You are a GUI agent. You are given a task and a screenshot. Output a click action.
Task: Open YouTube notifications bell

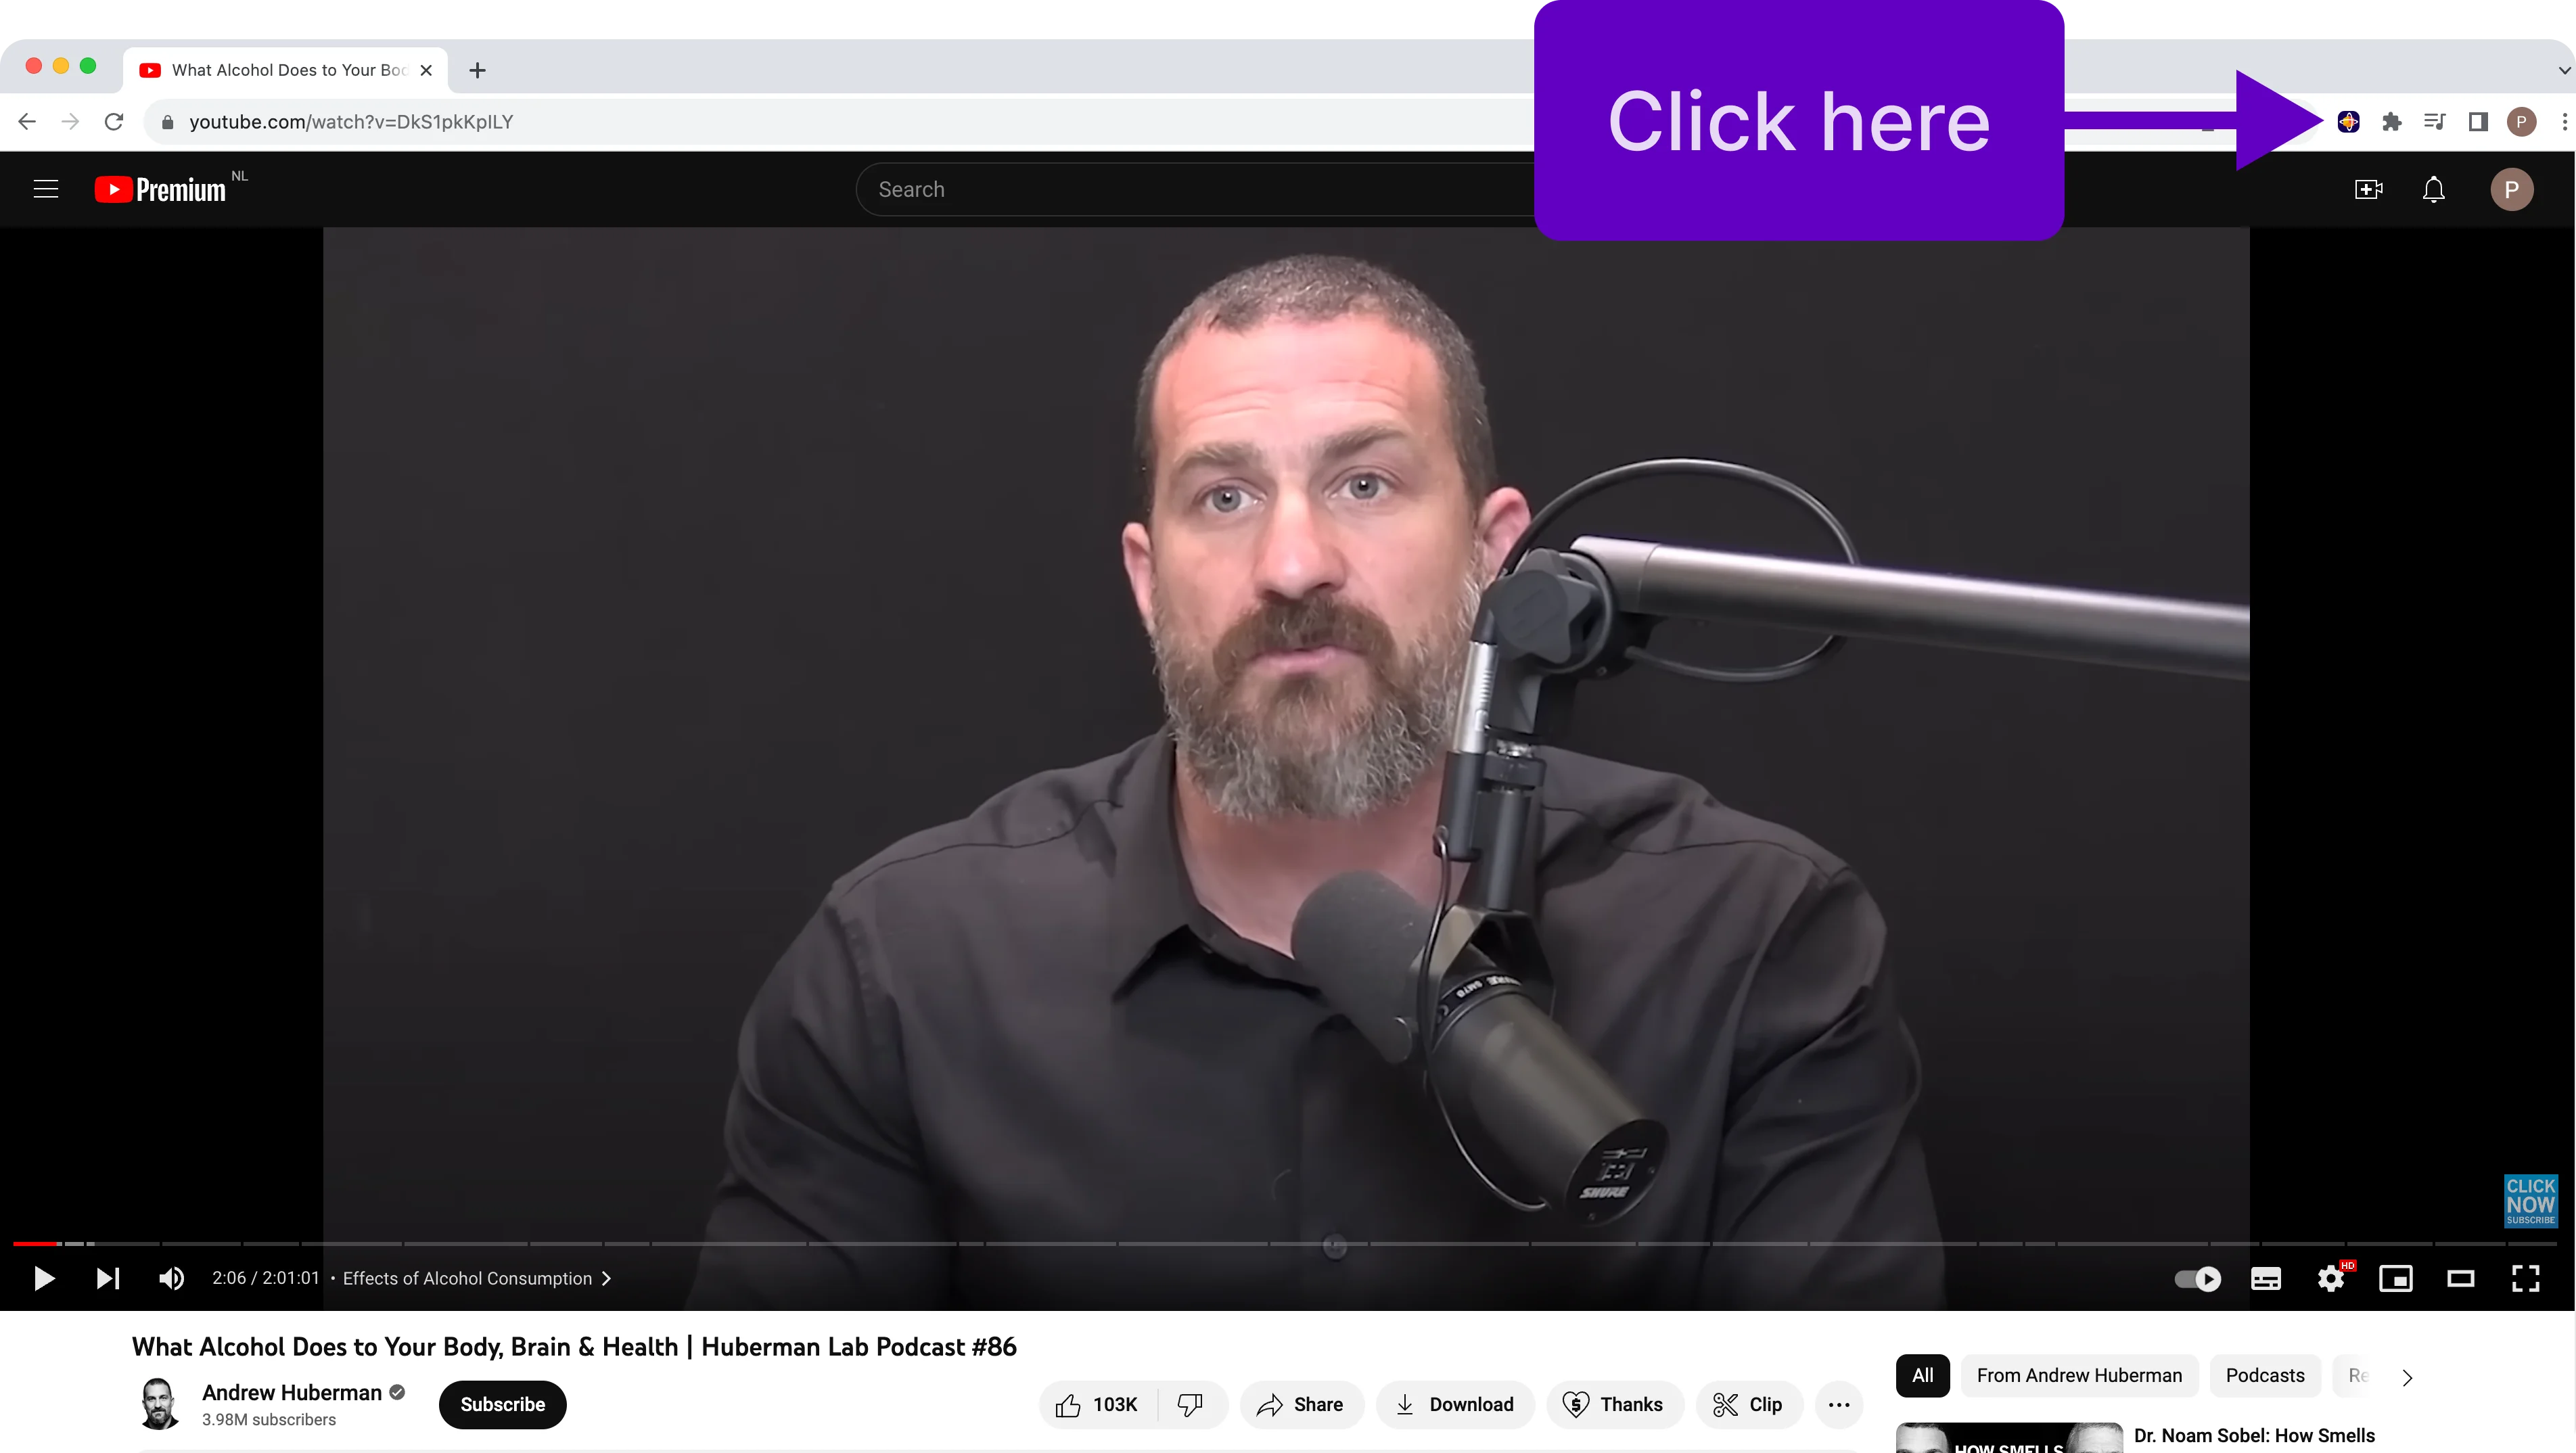pos(2433,189)
